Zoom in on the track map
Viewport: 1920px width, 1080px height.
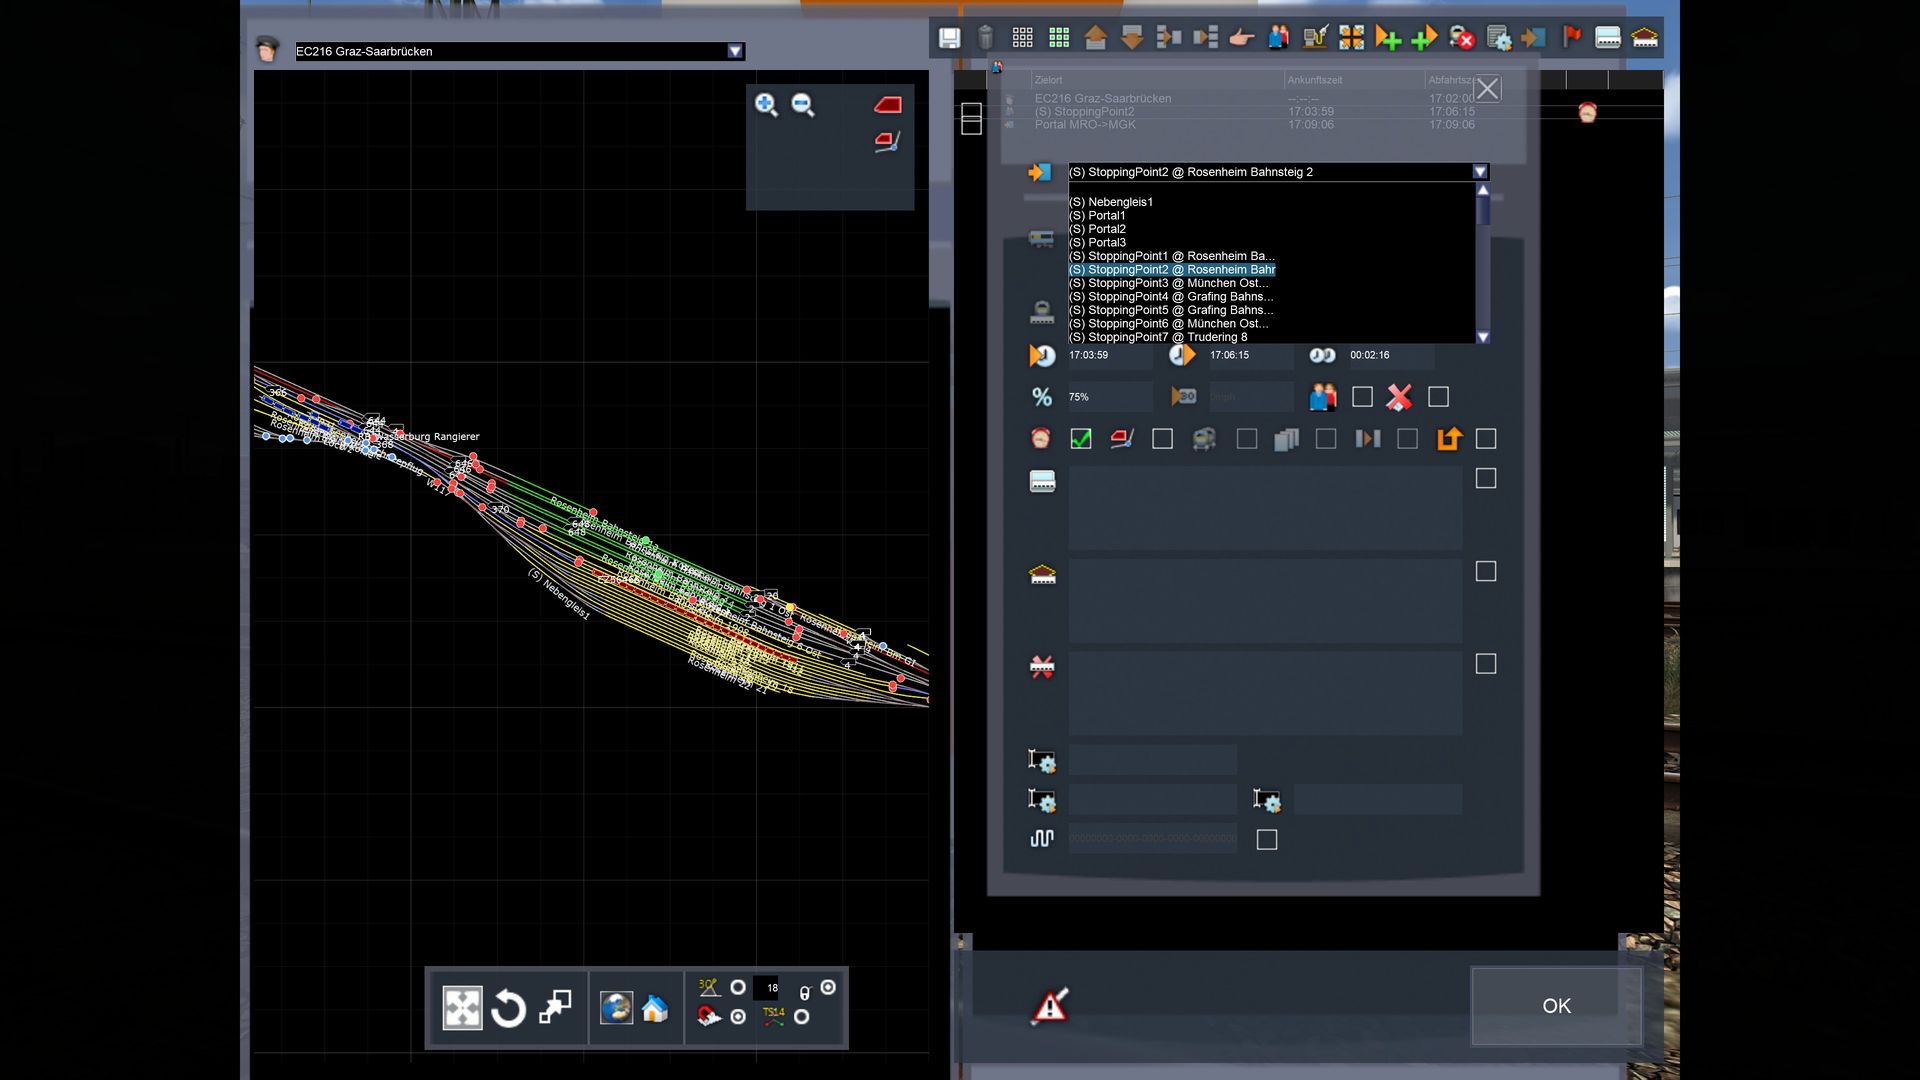[766, 105]
